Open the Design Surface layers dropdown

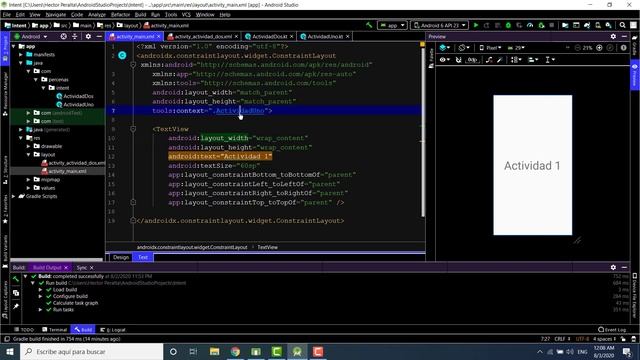[x=444, y=48]
